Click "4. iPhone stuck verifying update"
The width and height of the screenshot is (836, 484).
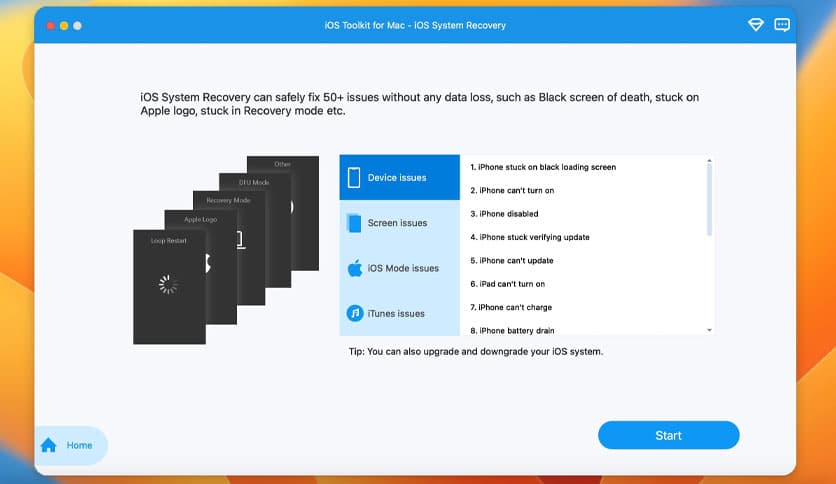coord(529,237)
